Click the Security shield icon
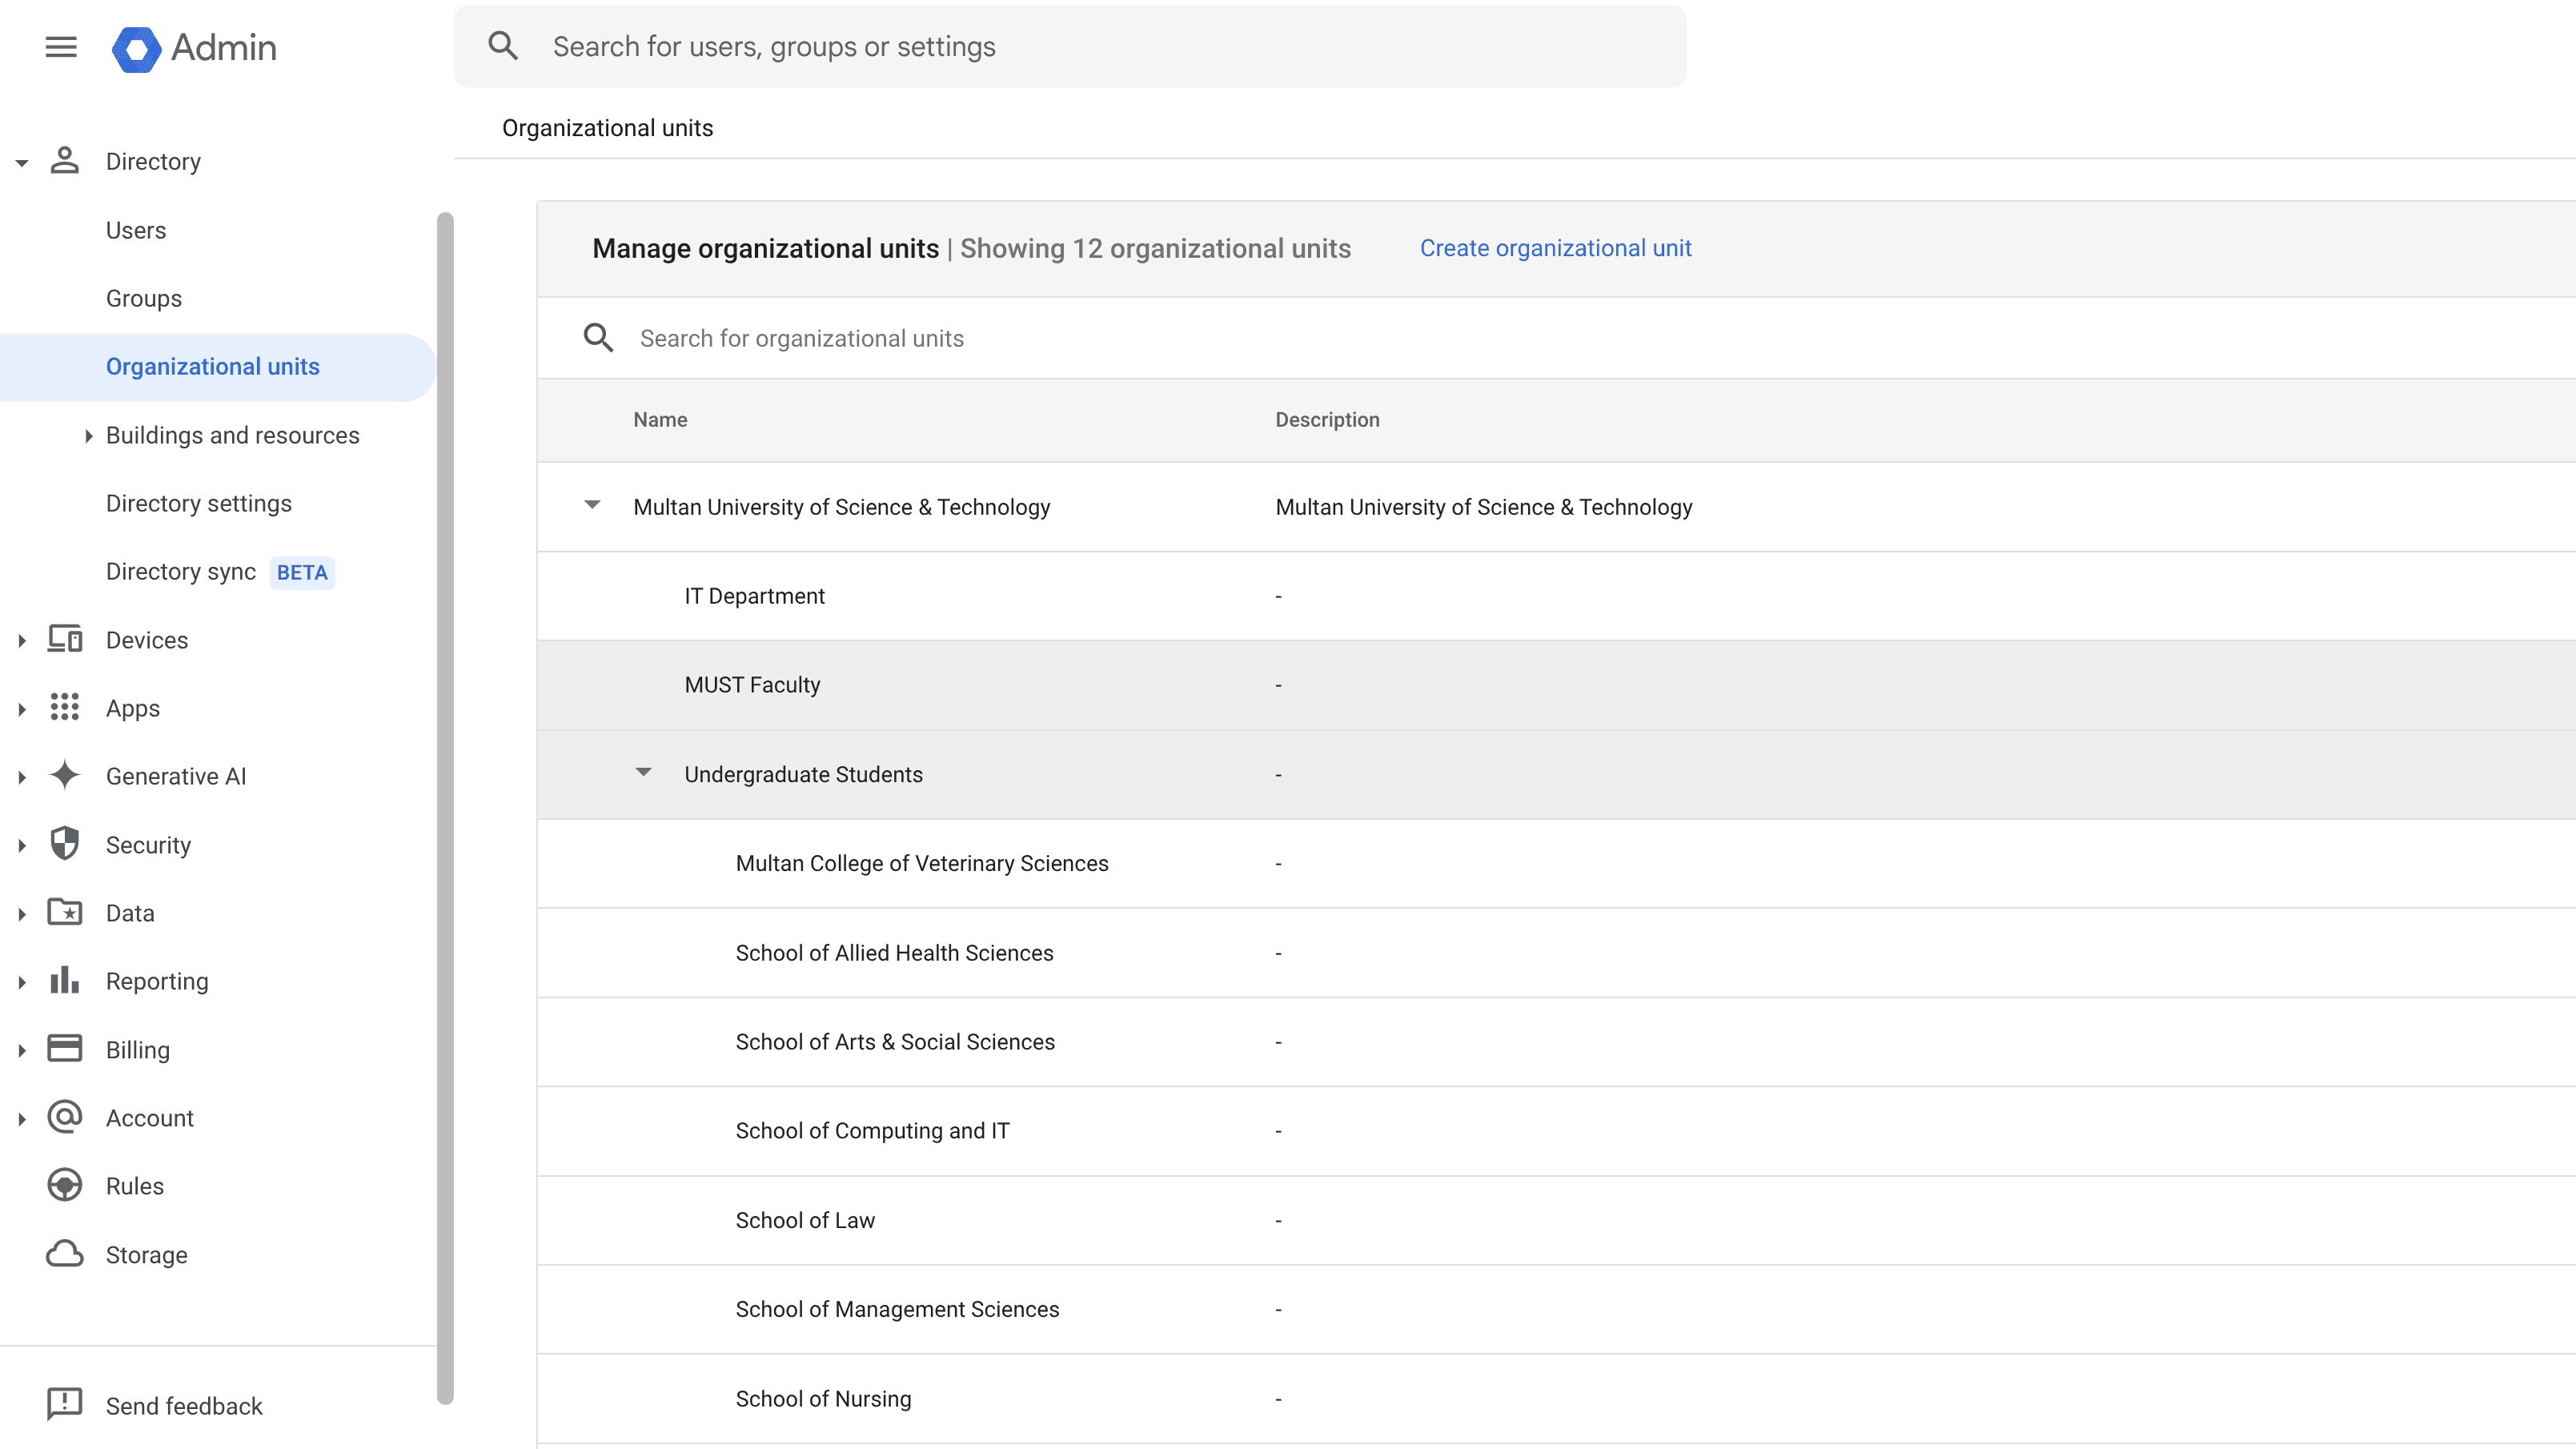The height and width of the screenshot is (1449, 2576). pyautogui.click(x=65, y=844)
